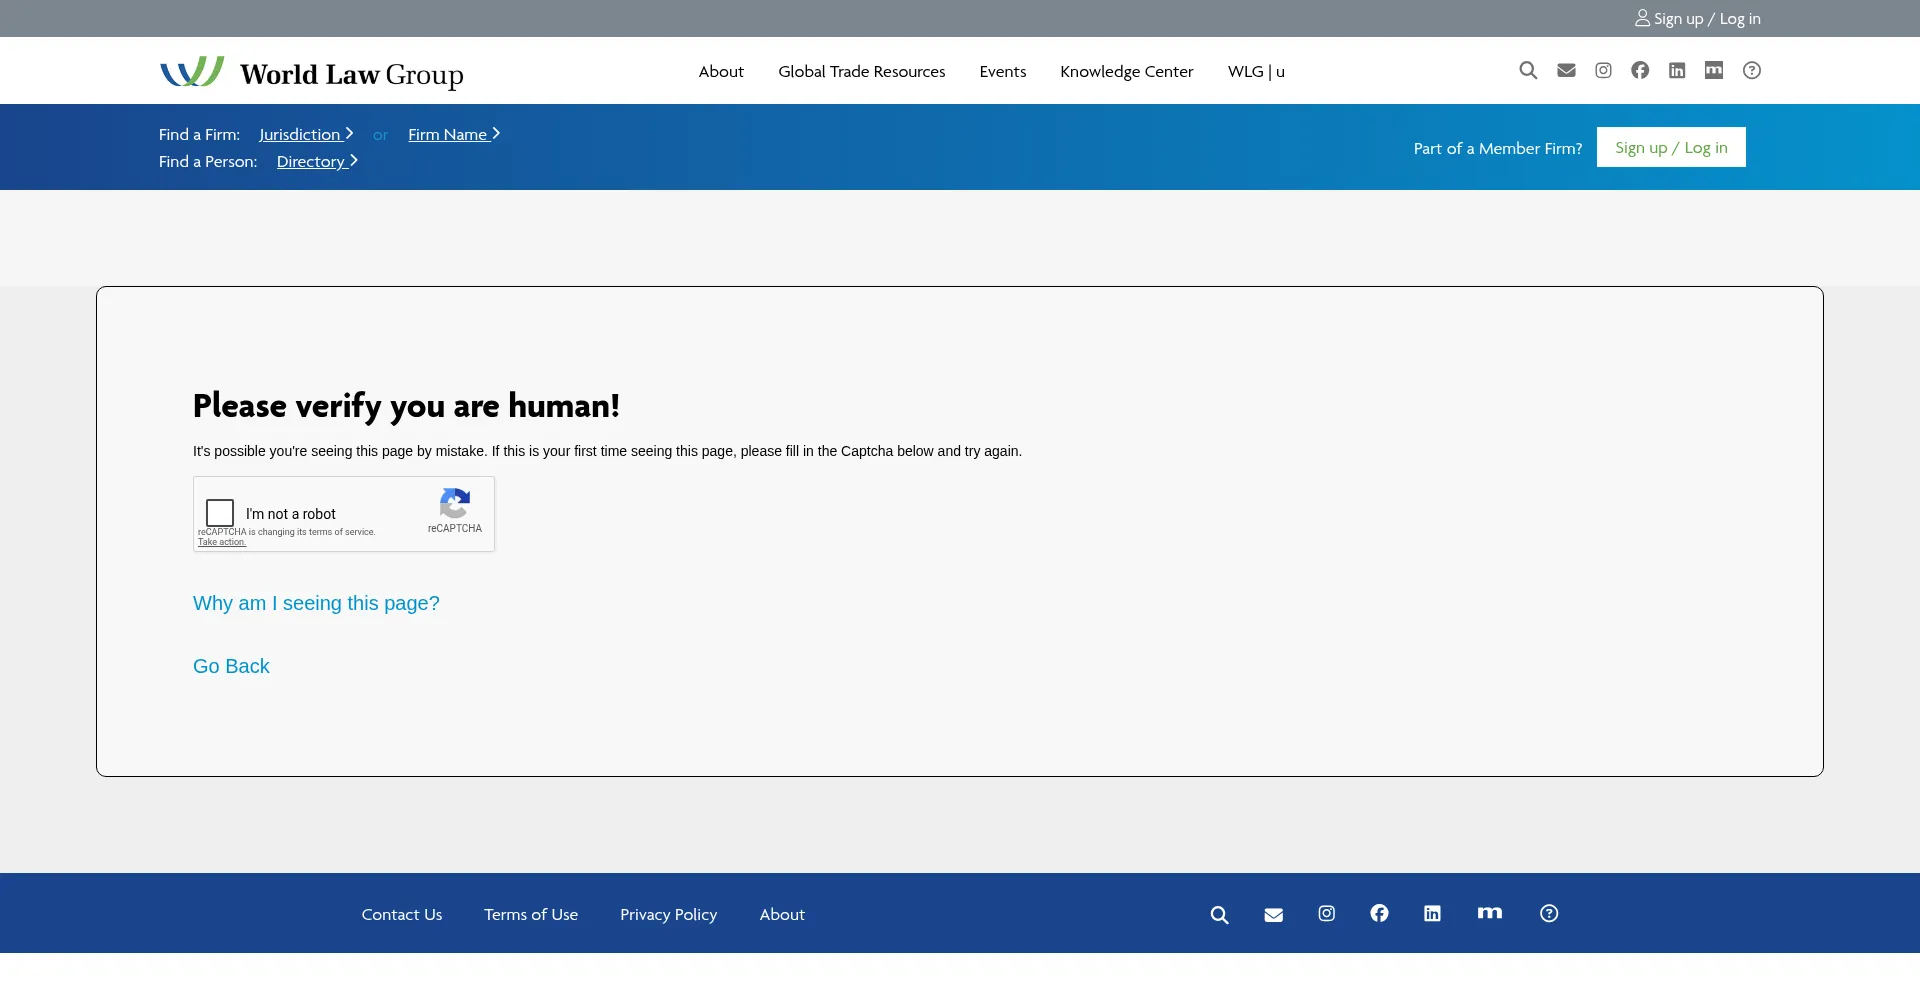Open the Events menu item
1920x993 pixels.
1003,71
